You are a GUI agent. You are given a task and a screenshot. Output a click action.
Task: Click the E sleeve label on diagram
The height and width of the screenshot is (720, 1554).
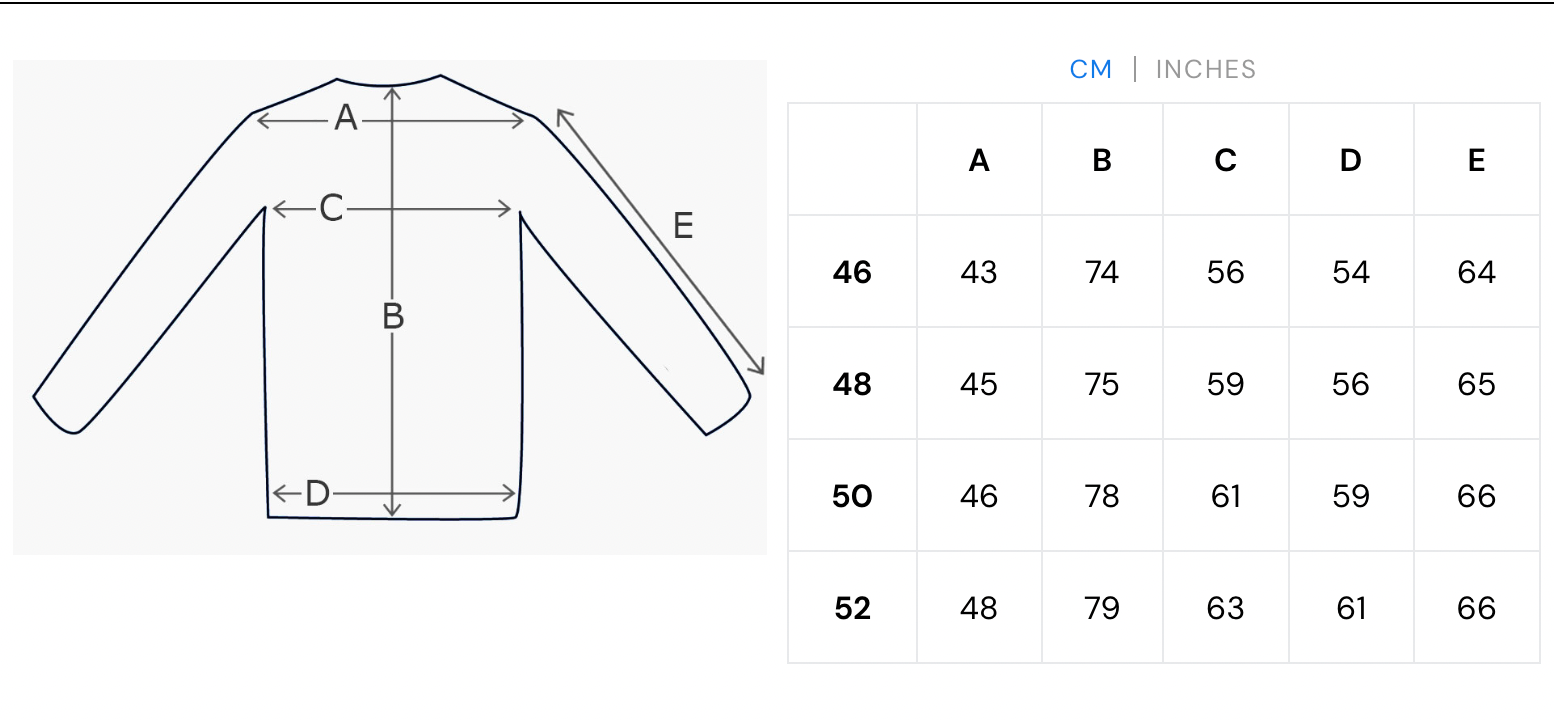683,226
